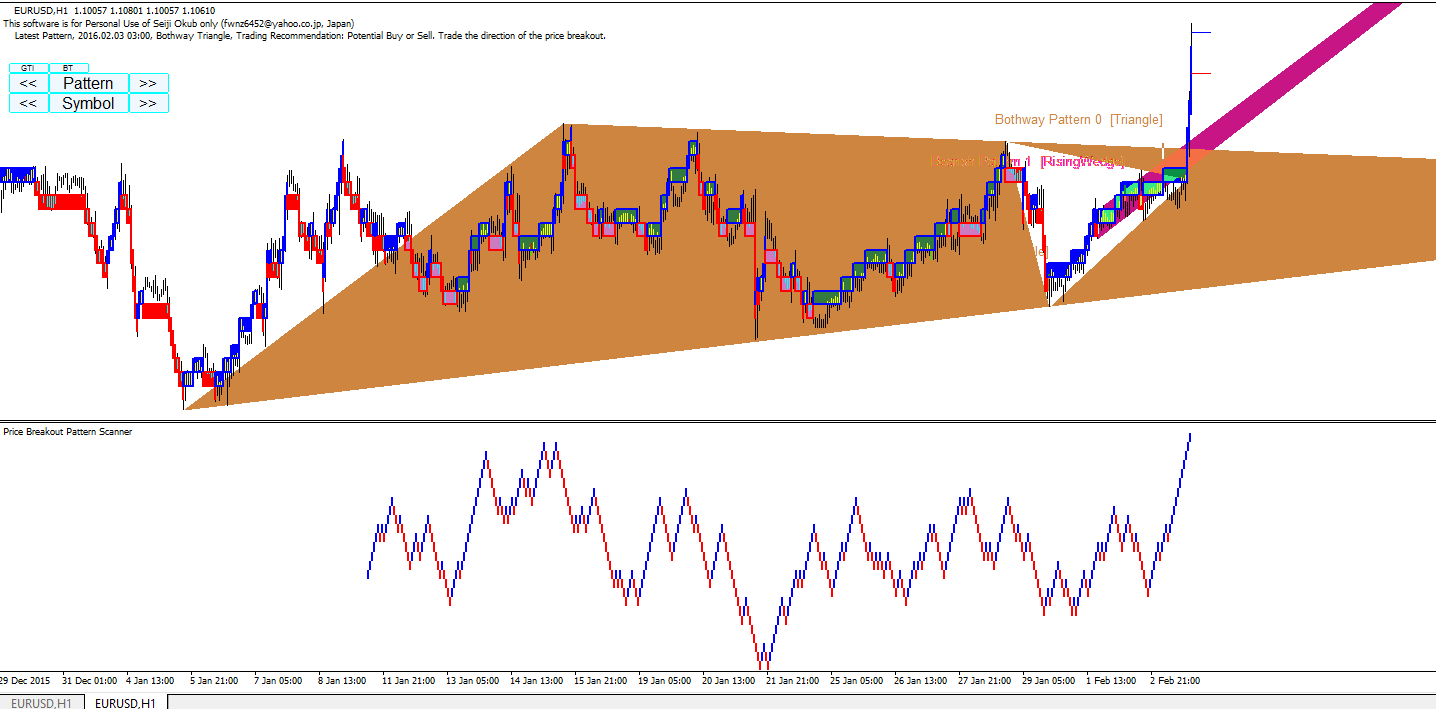Screen dimensions: 1436x709
Task: Click the '11 Jan 21:00' time axis label
Action: [x=408, y=681]
